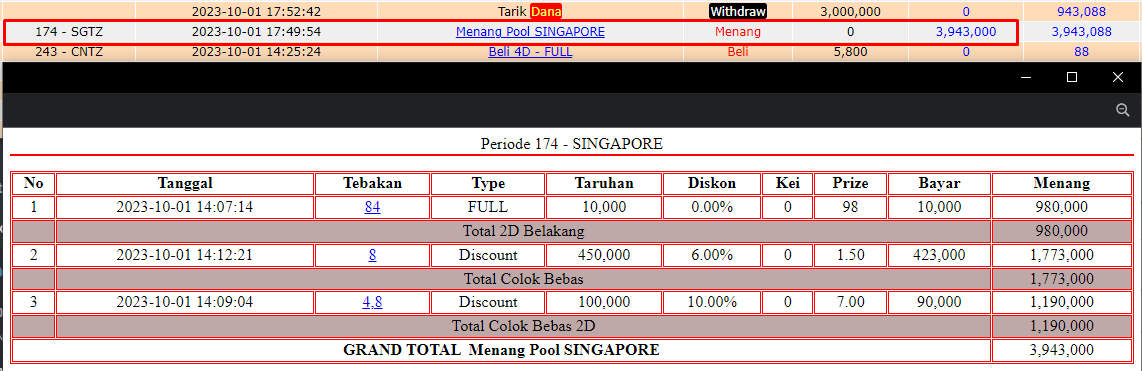This screenshot has width=1142, height=371.
Task: Click the Beli status in the CNTZ row
Action: (738, 52)
